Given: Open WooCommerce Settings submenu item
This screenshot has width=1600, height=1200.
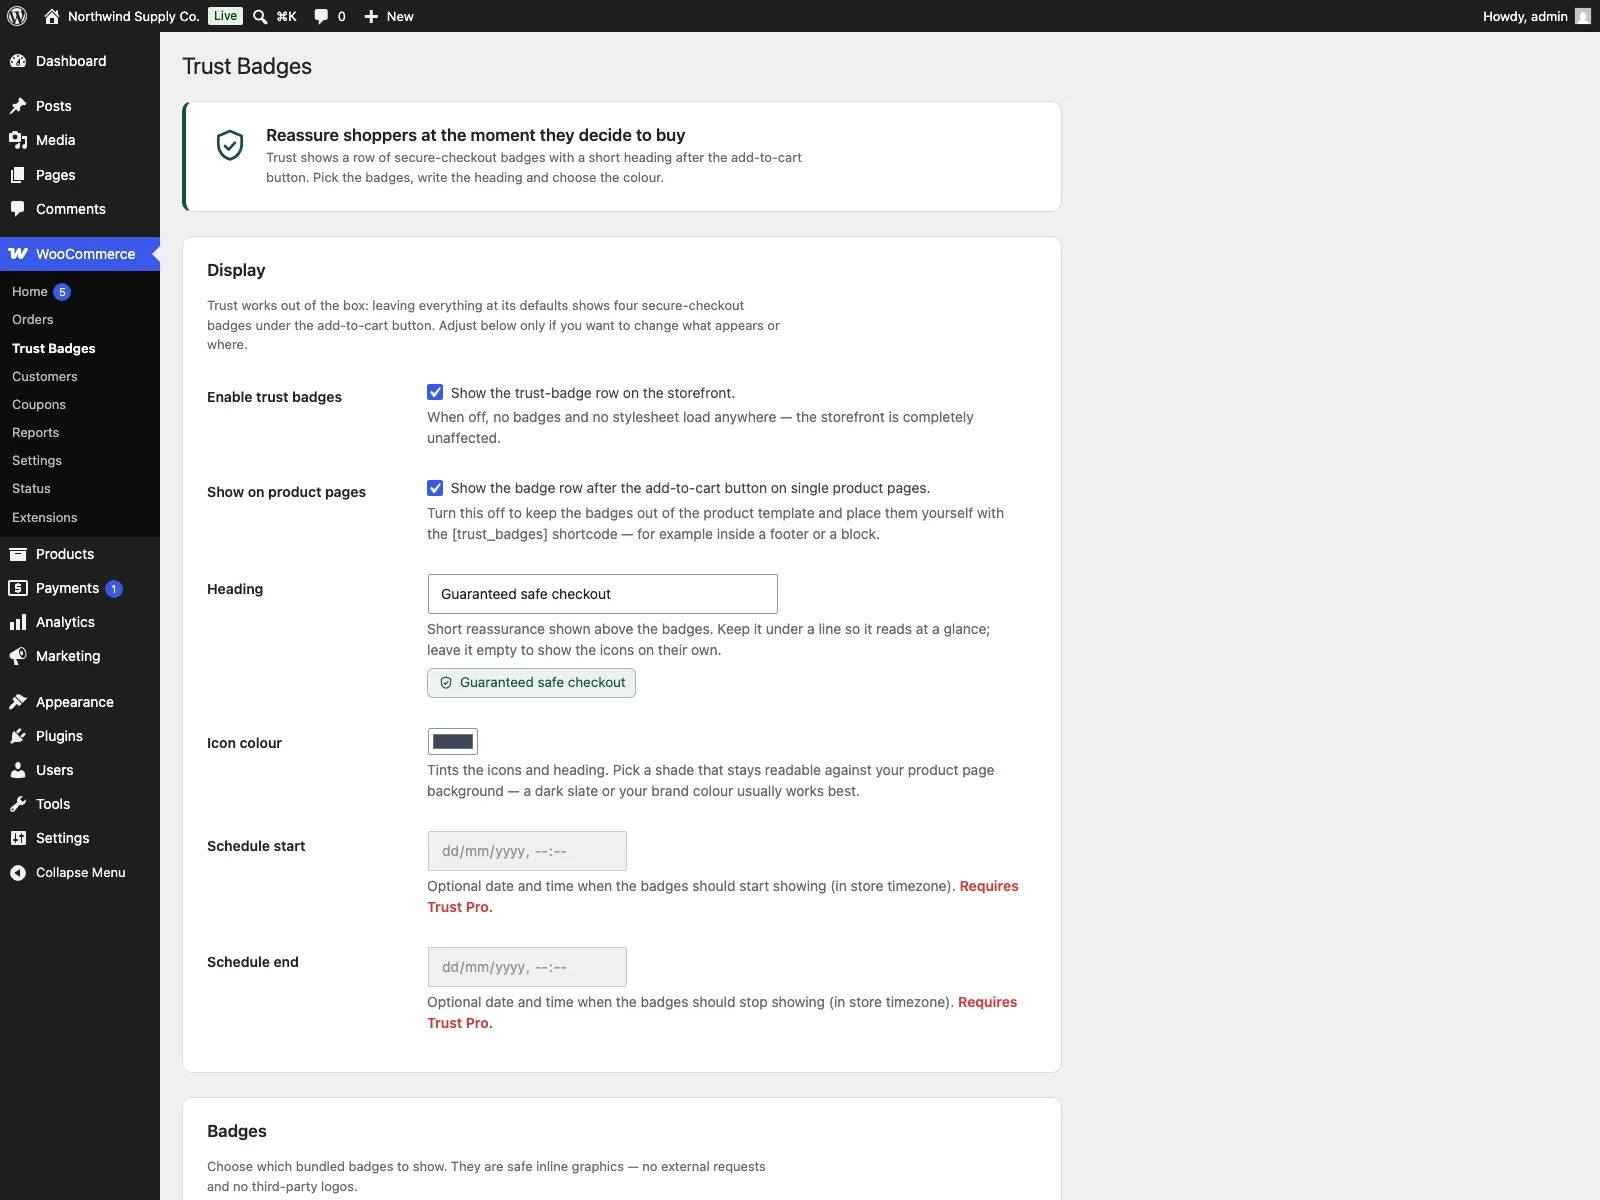Looking at the screenshot, I should pos(37,460).
